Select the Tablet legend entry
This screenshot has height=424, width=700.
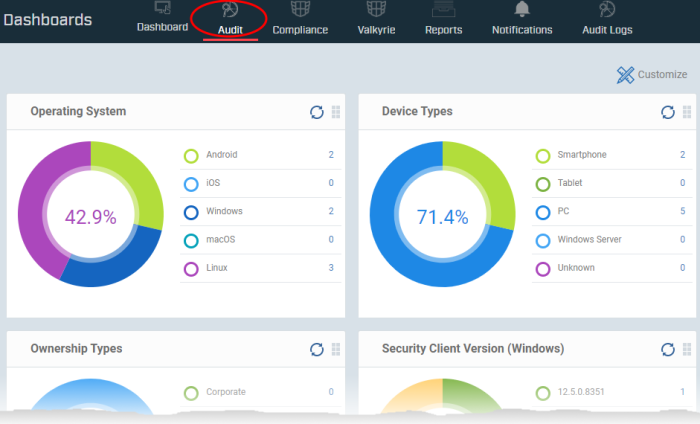[x=612, y=183]
